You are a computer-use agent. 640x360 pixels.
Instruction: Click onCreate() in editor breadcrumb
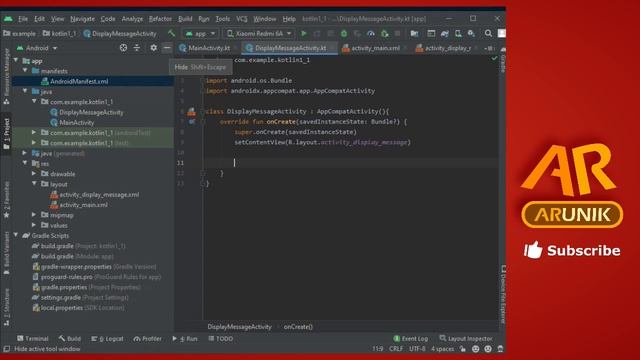click(298, 327)
